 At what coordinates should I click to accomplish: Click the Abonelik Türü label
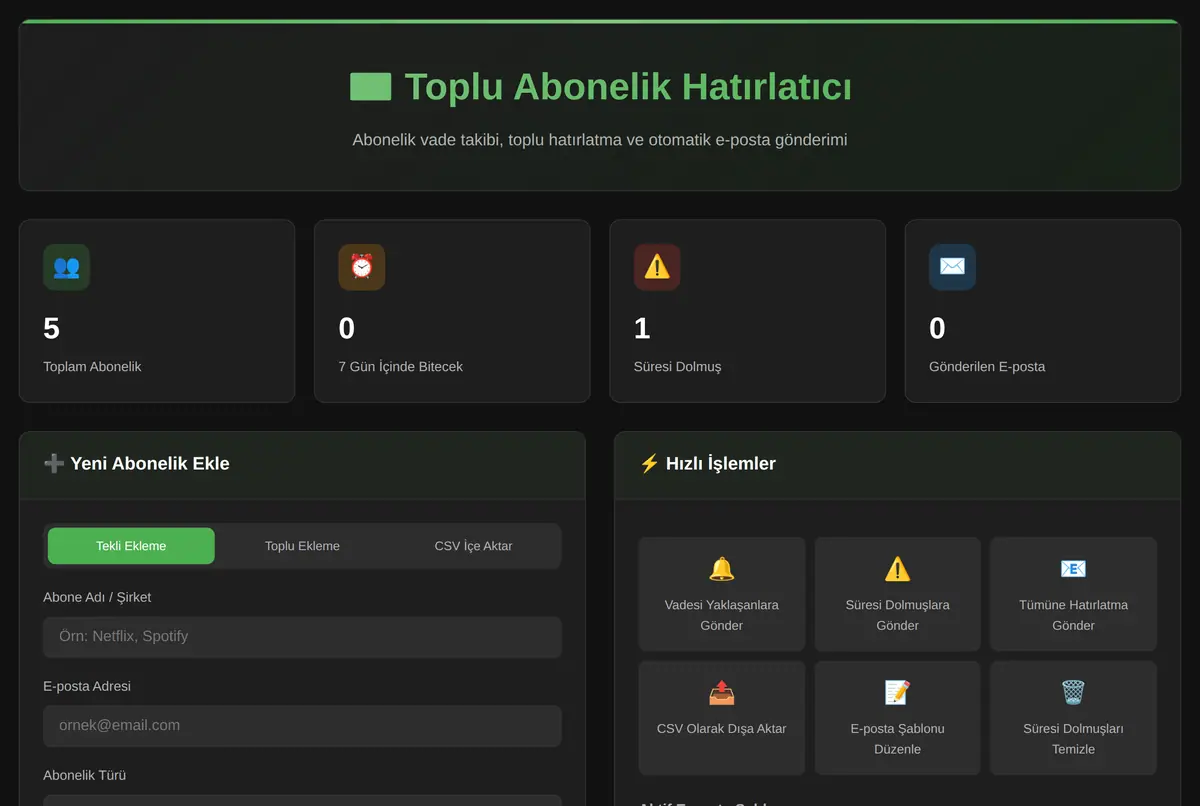tap(84, 775)
